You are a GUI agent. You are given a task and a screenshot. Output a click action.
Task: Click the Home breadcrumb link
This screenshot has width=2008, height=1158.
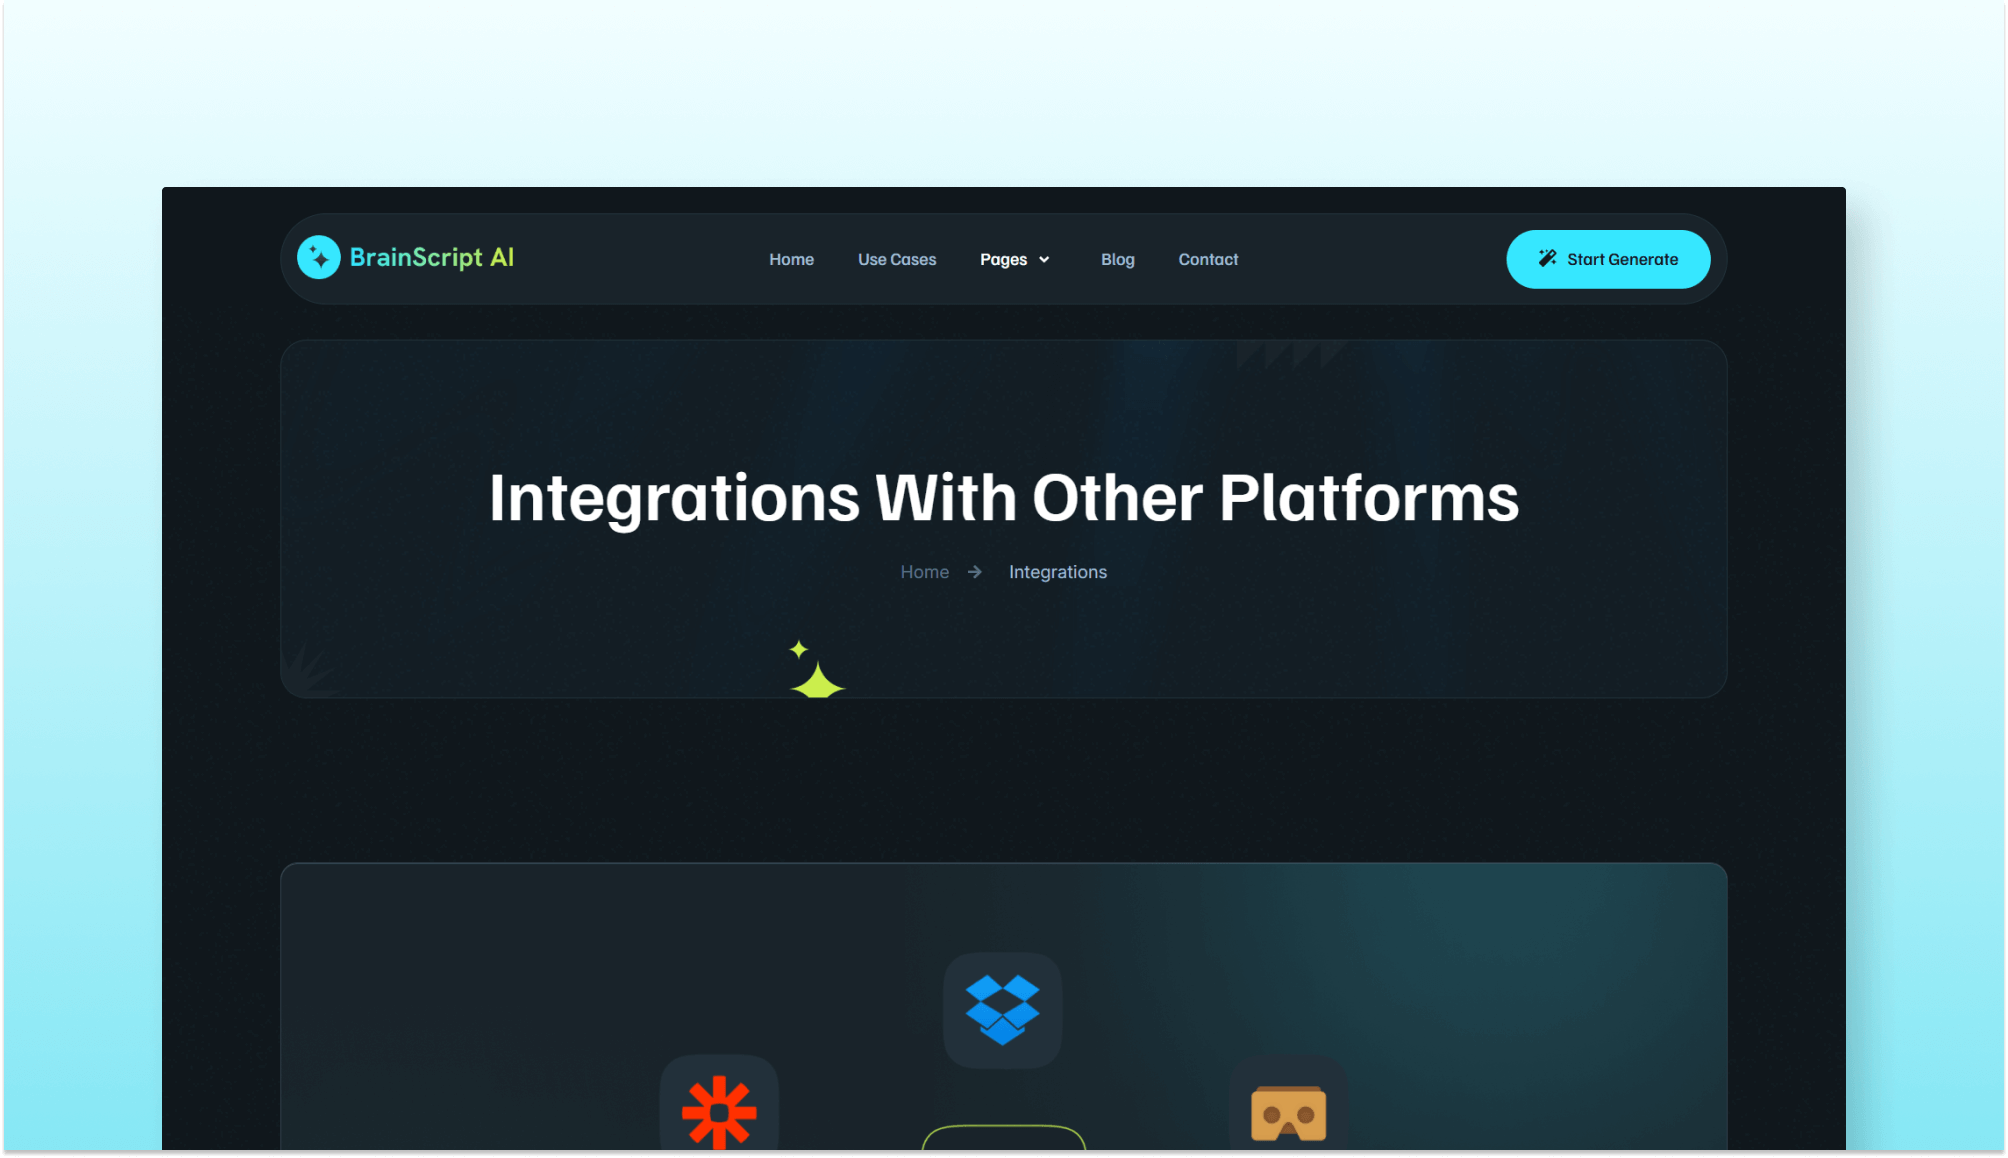(924, 572)
